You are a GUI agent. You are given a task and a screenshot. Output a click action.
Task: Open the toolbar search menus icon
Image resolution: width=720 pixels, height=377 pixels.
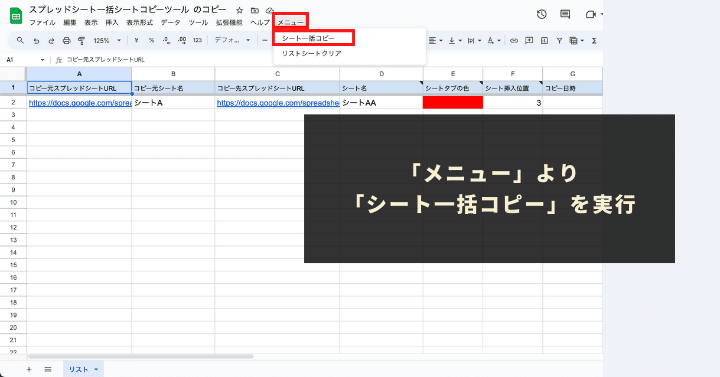pos(20,40)
